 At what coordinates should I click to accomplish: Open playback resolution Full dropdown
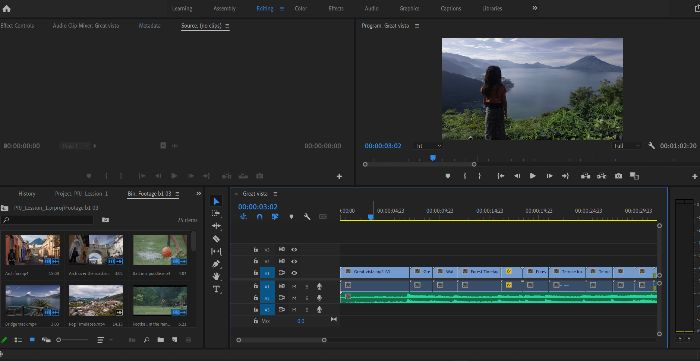627,146
